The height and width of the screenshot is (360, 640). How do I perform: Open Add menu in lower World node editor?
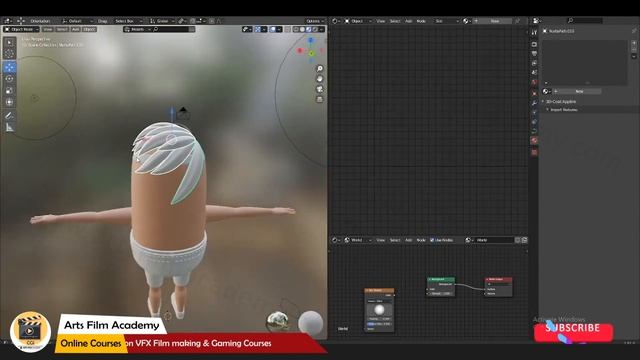409,240
